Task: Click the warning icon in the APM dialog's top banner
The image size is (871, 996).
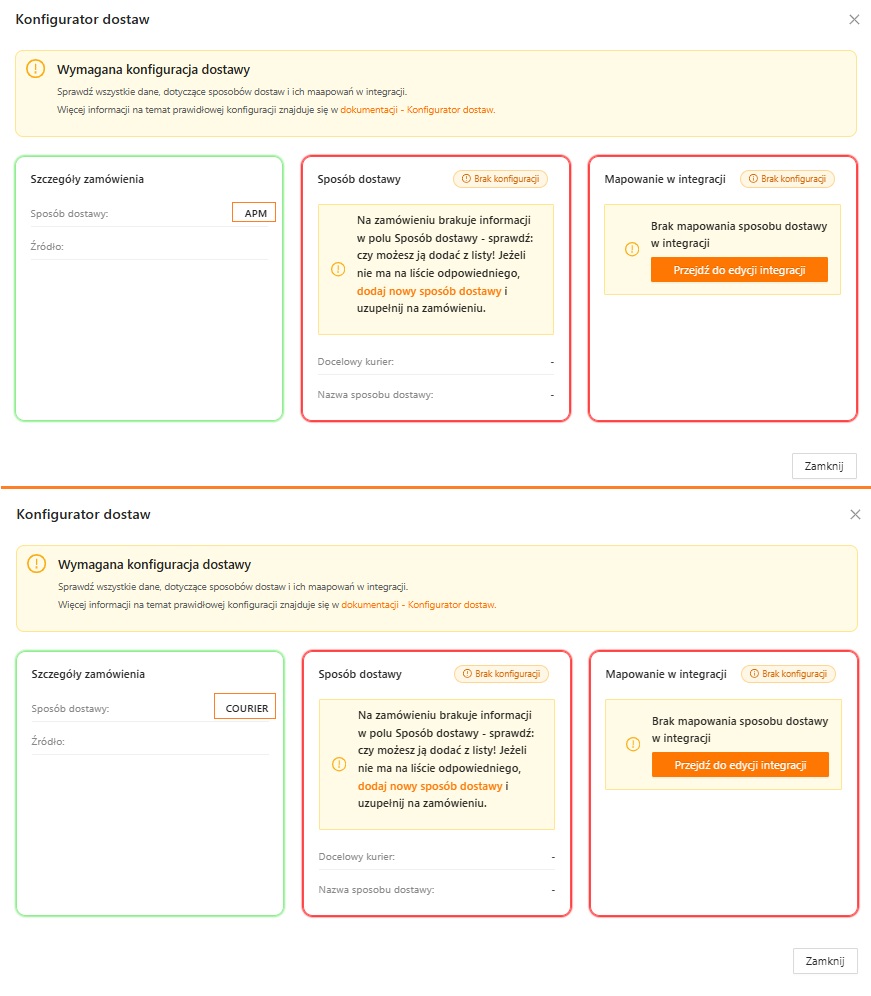Action: click(36, 69)
